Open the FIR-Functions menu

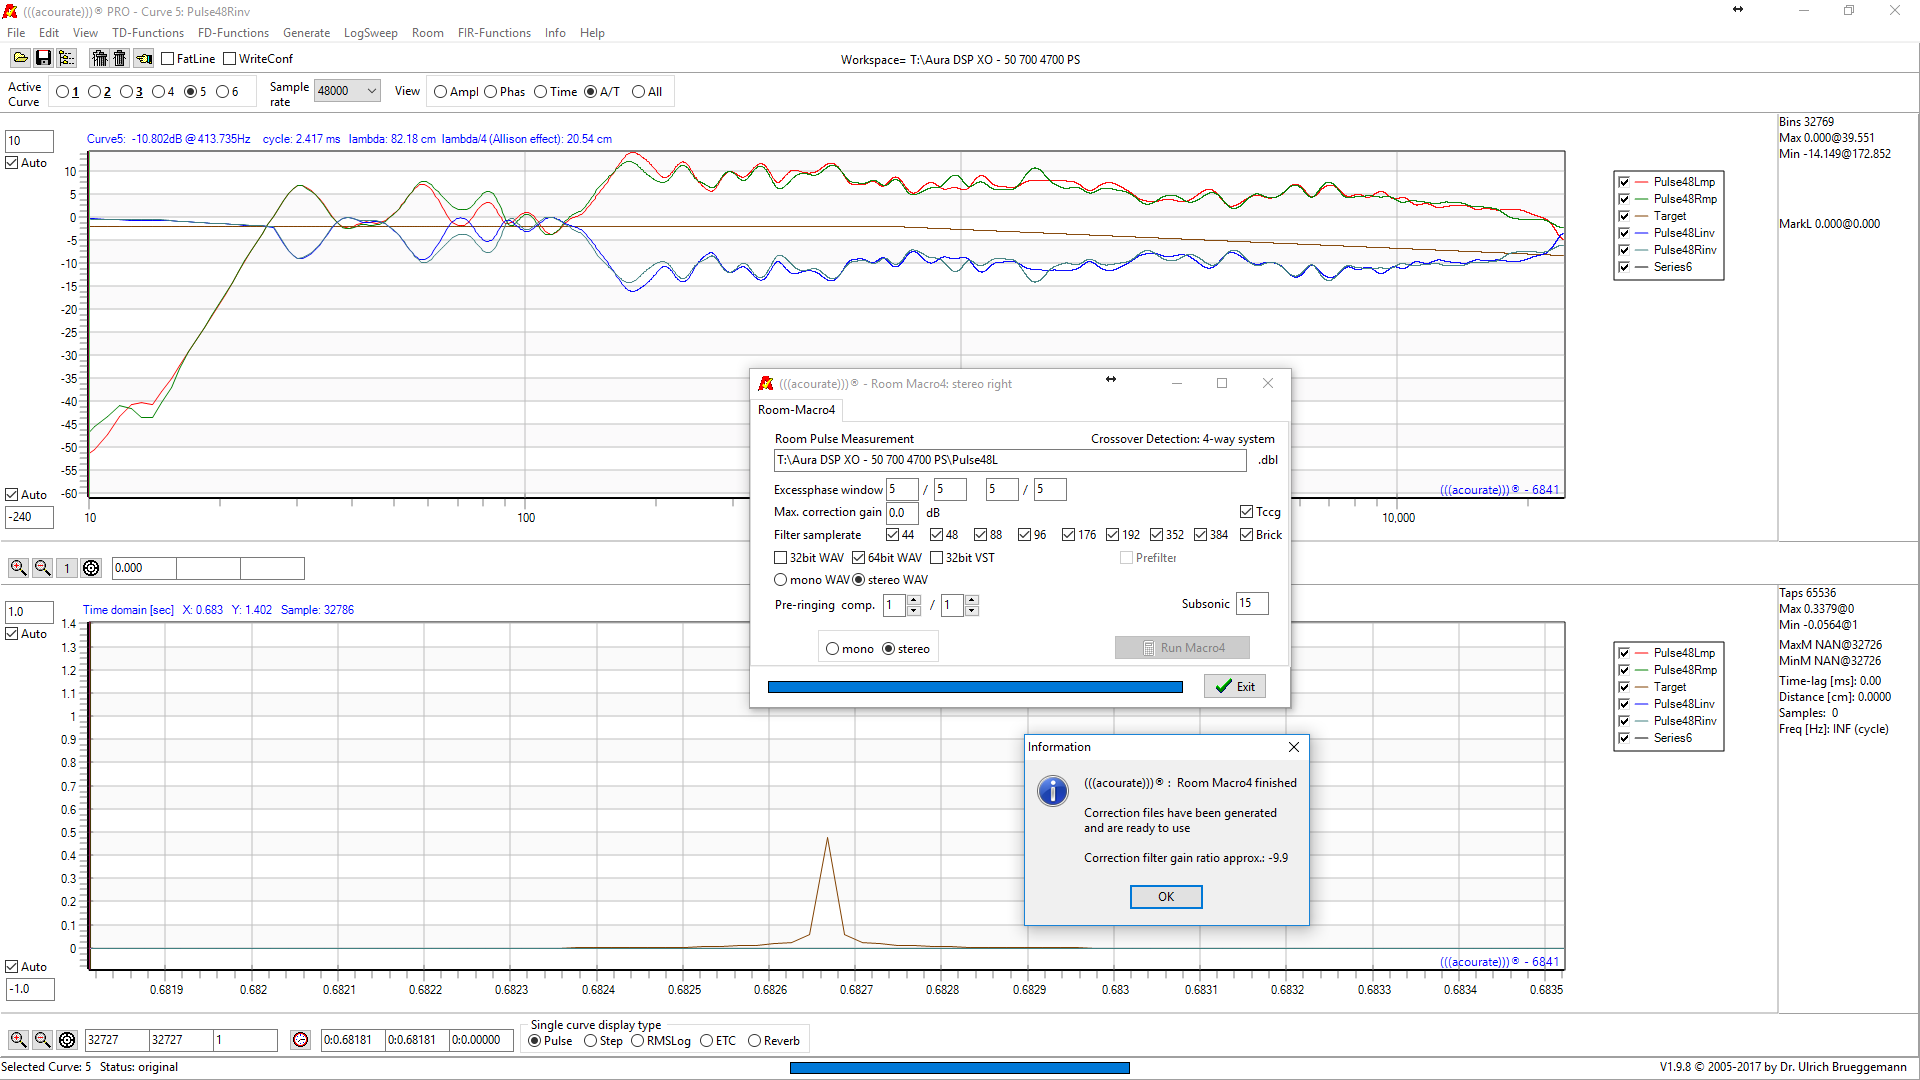tap(494, 33)
